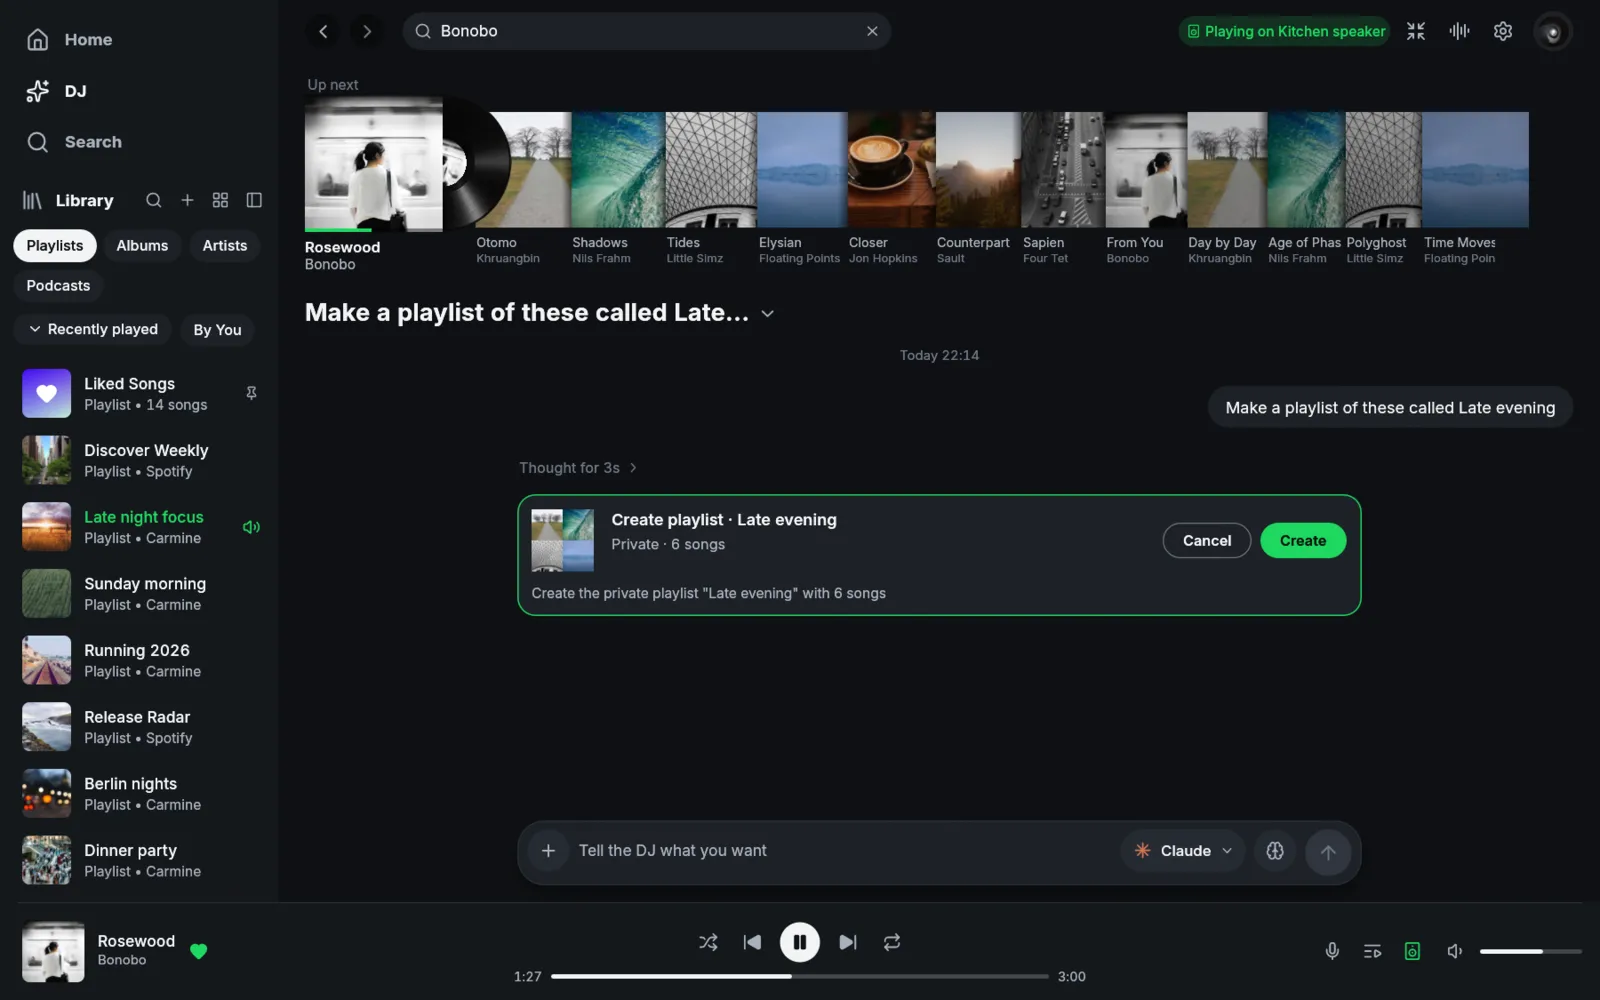Toggle the brain thinking mode button
The width and height of the screenshot is (1600, 1000).
(x=1275, y=851)
